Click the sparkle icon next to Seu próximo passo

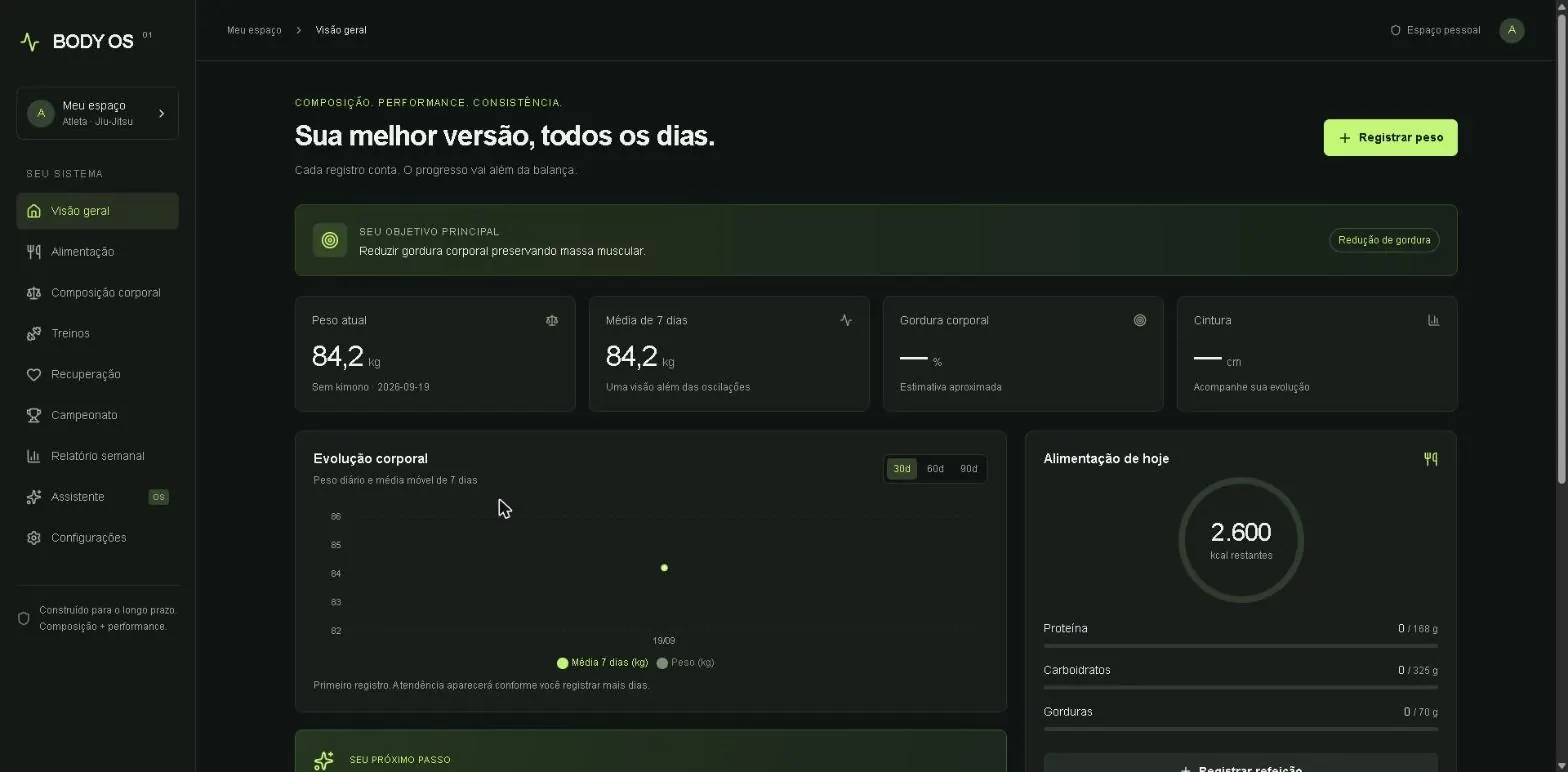[323, 761]
